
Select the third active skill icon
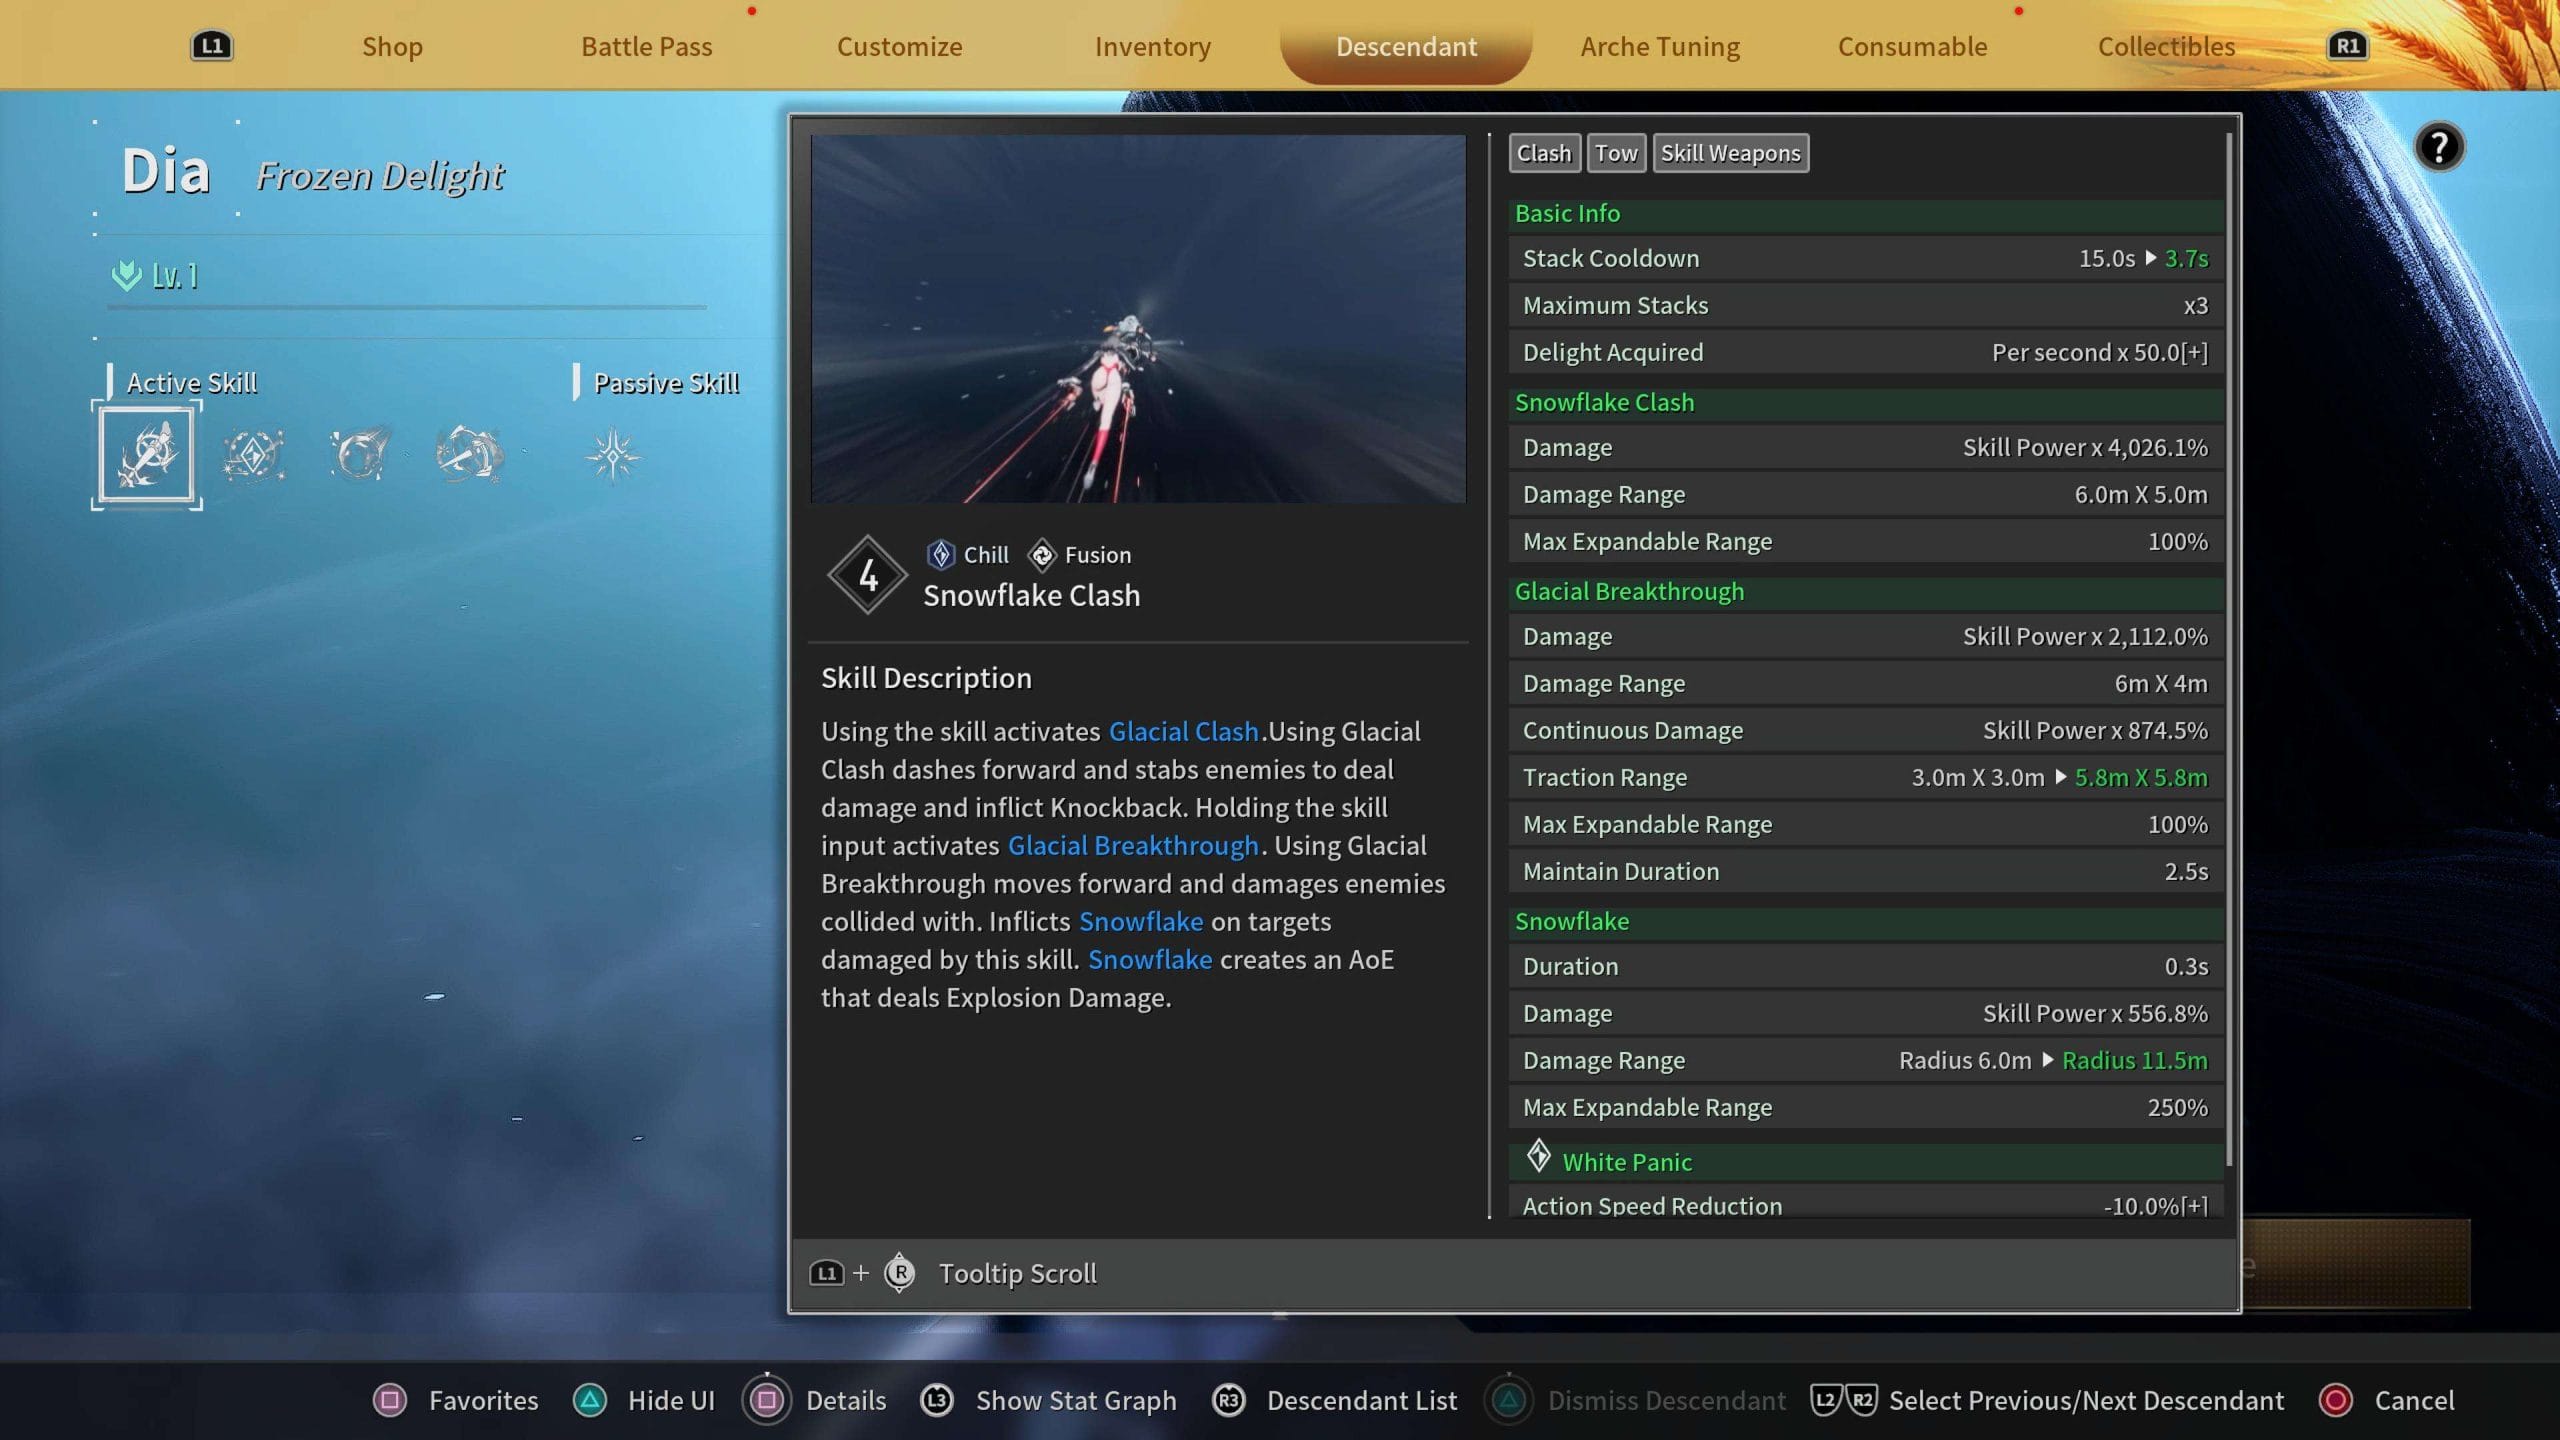click(360, 456)
